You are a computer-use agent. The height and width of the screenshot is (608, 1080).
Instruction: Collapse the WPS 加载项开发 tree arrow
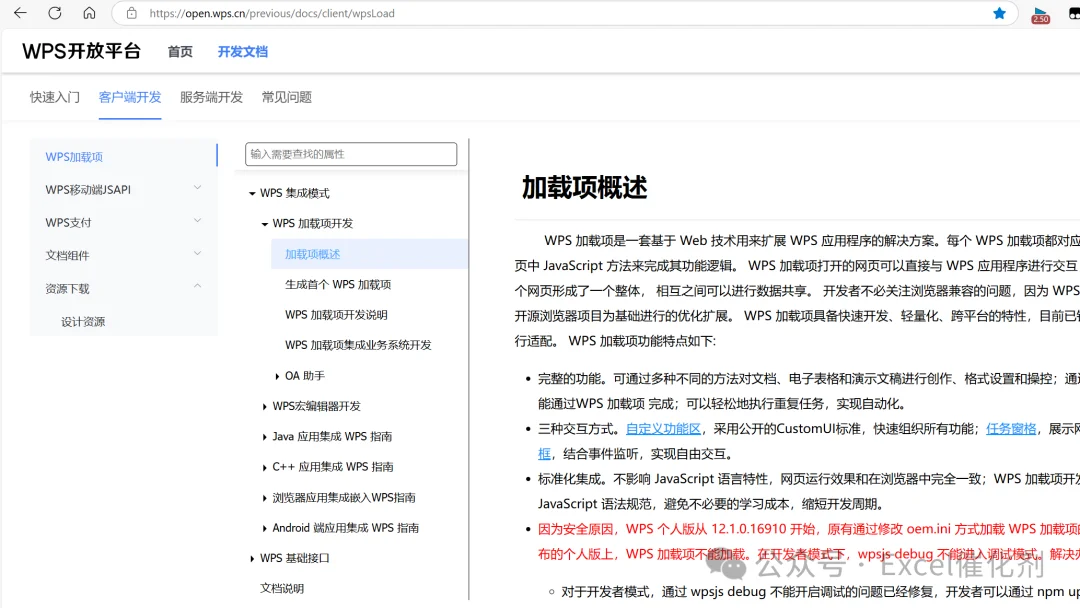coord(264,224)
